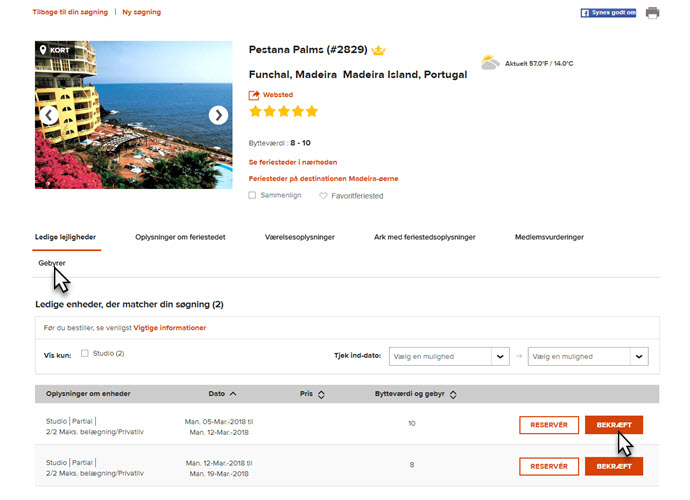Open 'Feriesteder på destinationen Madeira-øerne' link

click(323, 179)
